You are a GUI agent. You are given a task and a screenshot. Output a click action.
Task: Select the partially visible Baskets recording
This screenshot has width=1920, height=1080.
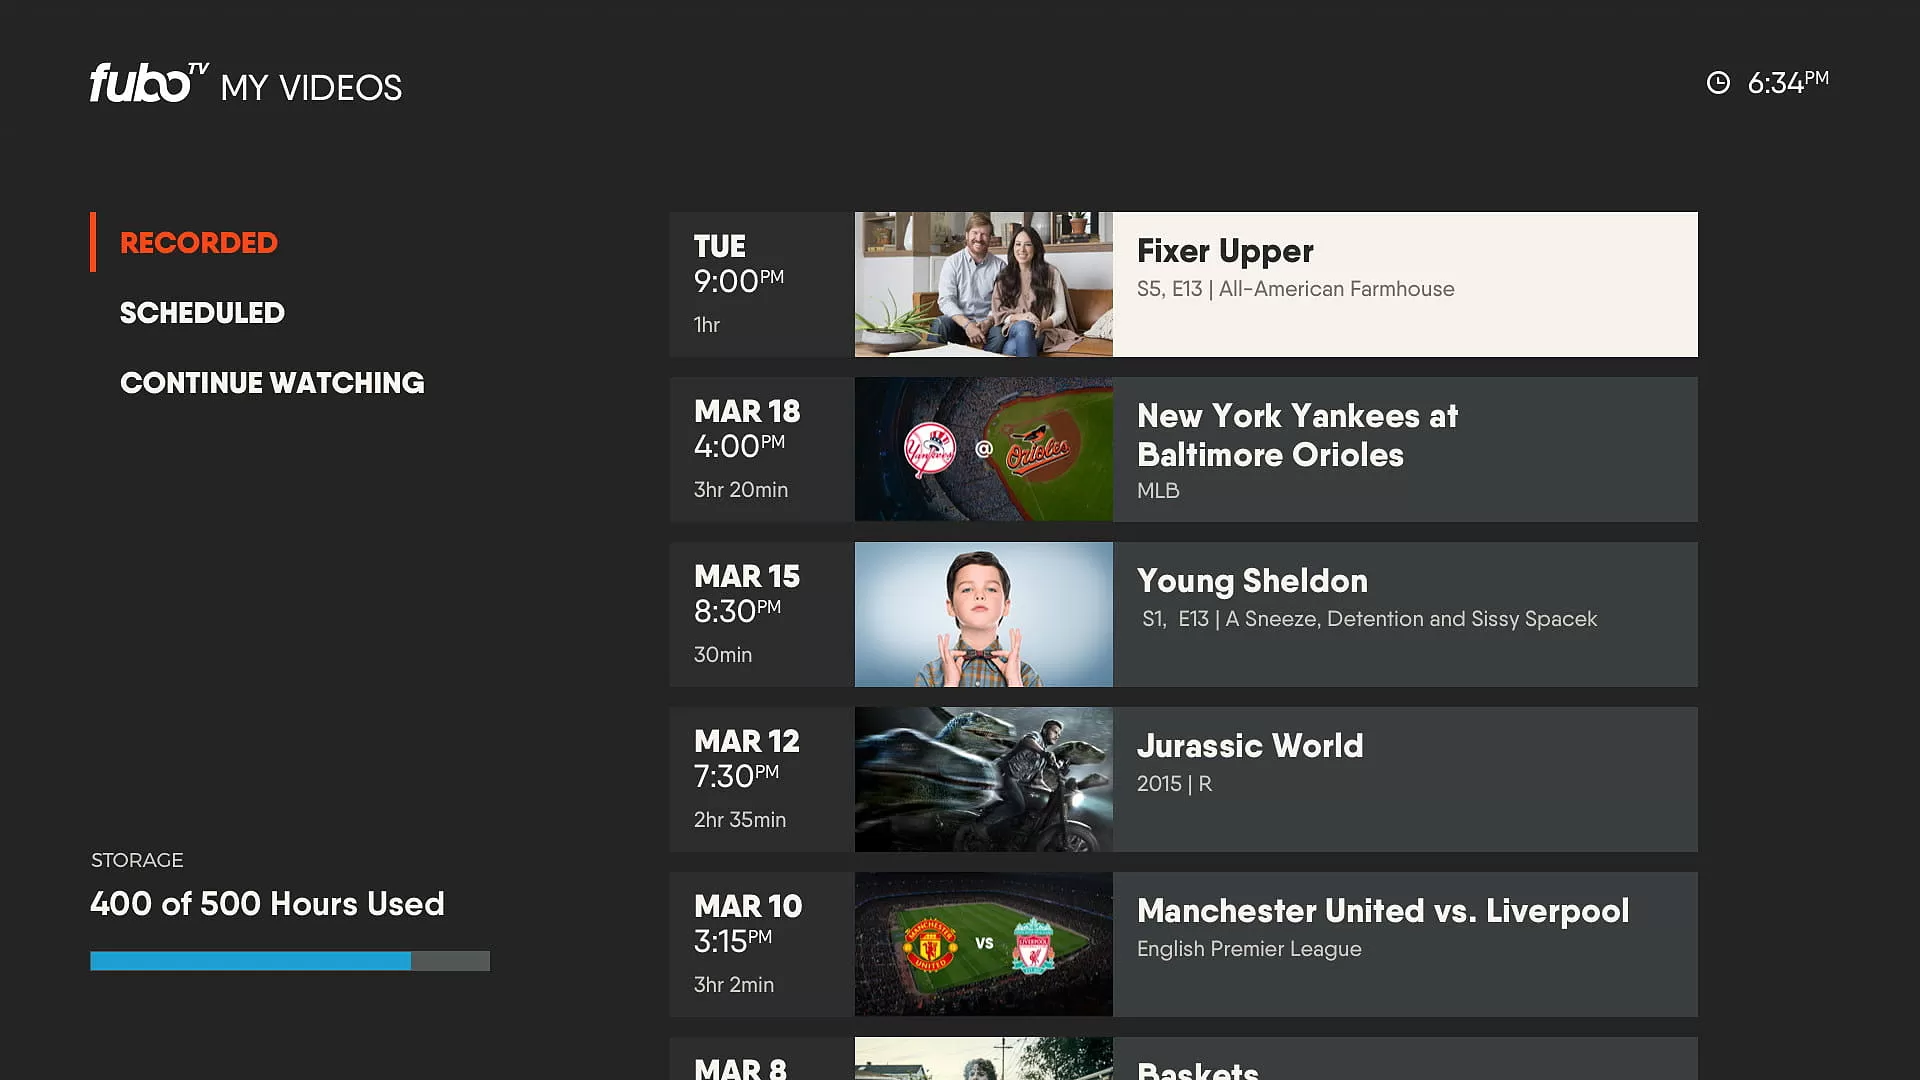1183,1058
